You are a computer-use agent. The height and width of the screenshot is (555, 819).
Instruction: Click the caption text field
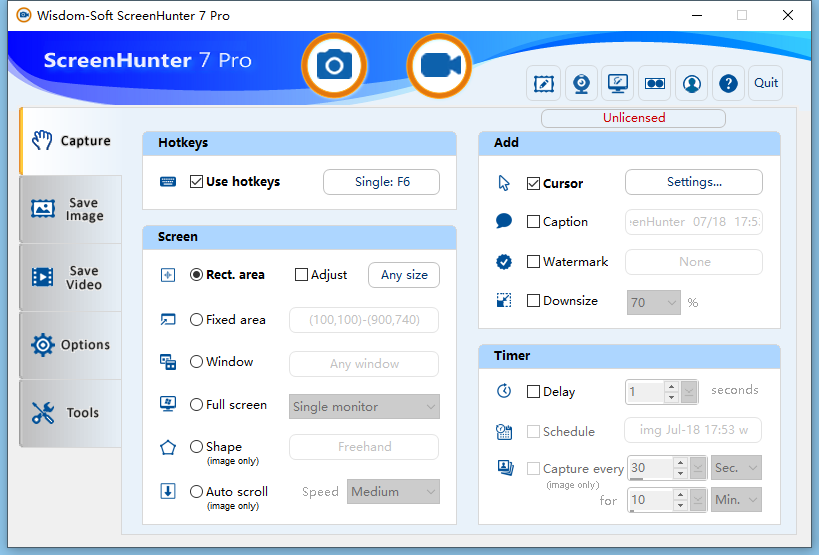point(694,222)
